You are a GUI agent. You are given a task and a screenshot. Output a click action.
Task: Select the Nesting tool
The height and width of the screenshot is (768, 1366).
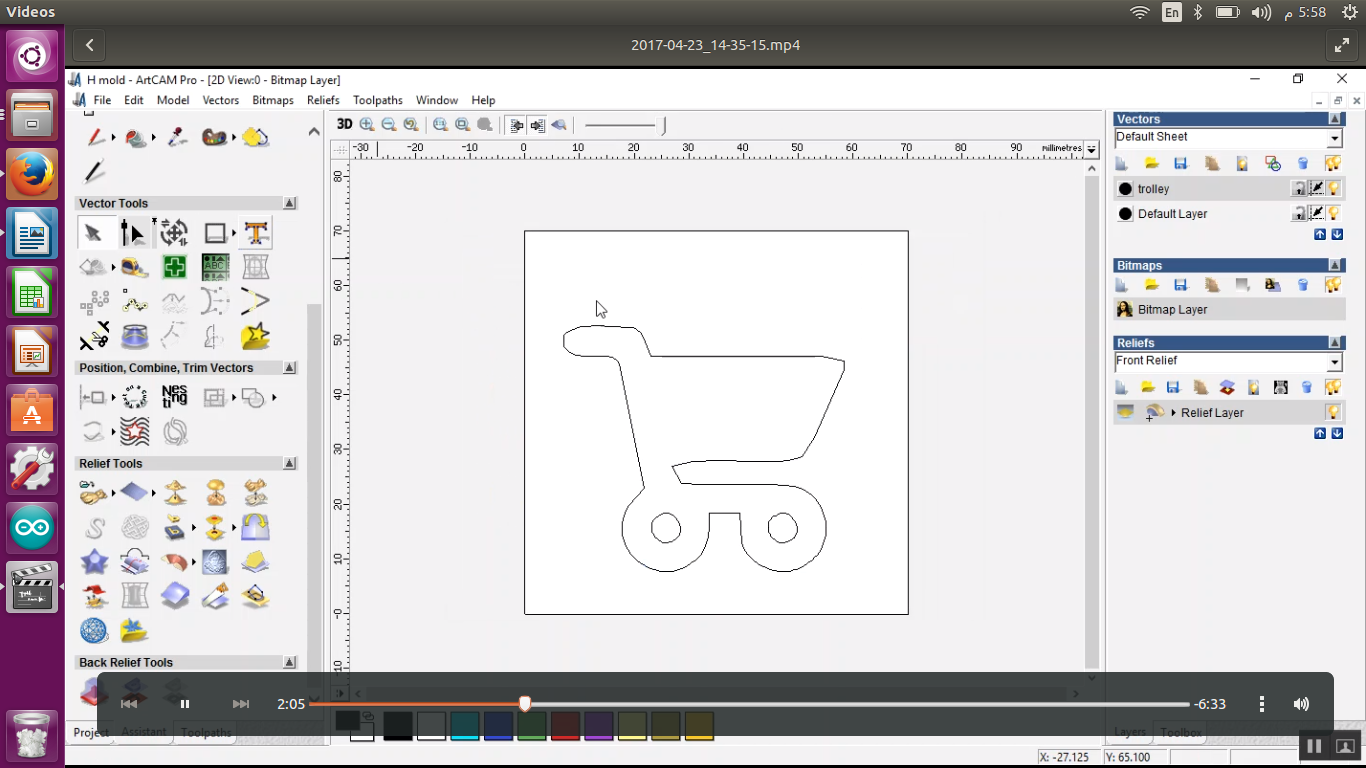pos(175,396)
